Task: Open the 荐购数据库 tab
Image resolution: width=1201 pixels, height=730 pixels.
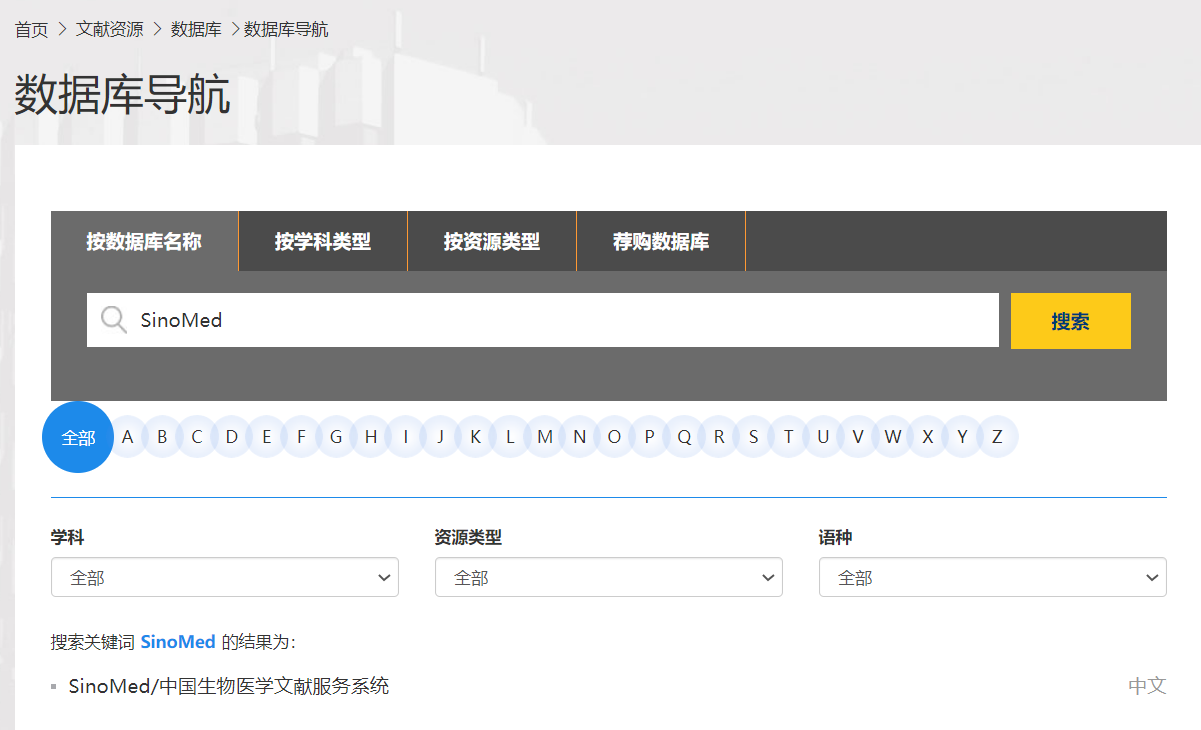Action: pos(661,242)
